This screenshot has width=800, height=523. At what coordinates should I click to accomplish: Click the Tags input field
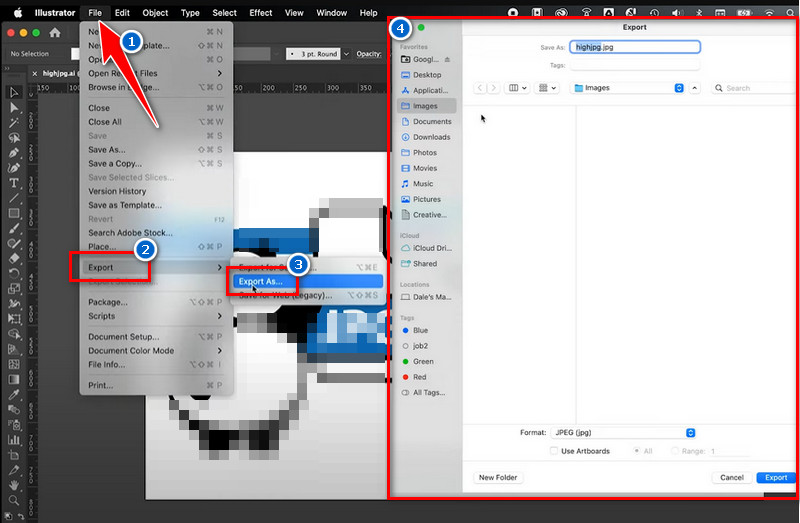635,65
